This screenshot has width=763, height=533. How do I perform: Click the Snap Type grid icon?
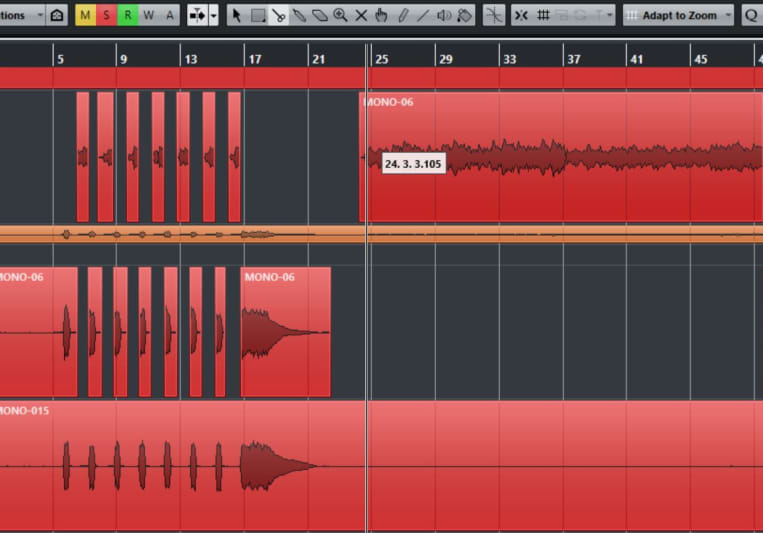pos(543,15)
